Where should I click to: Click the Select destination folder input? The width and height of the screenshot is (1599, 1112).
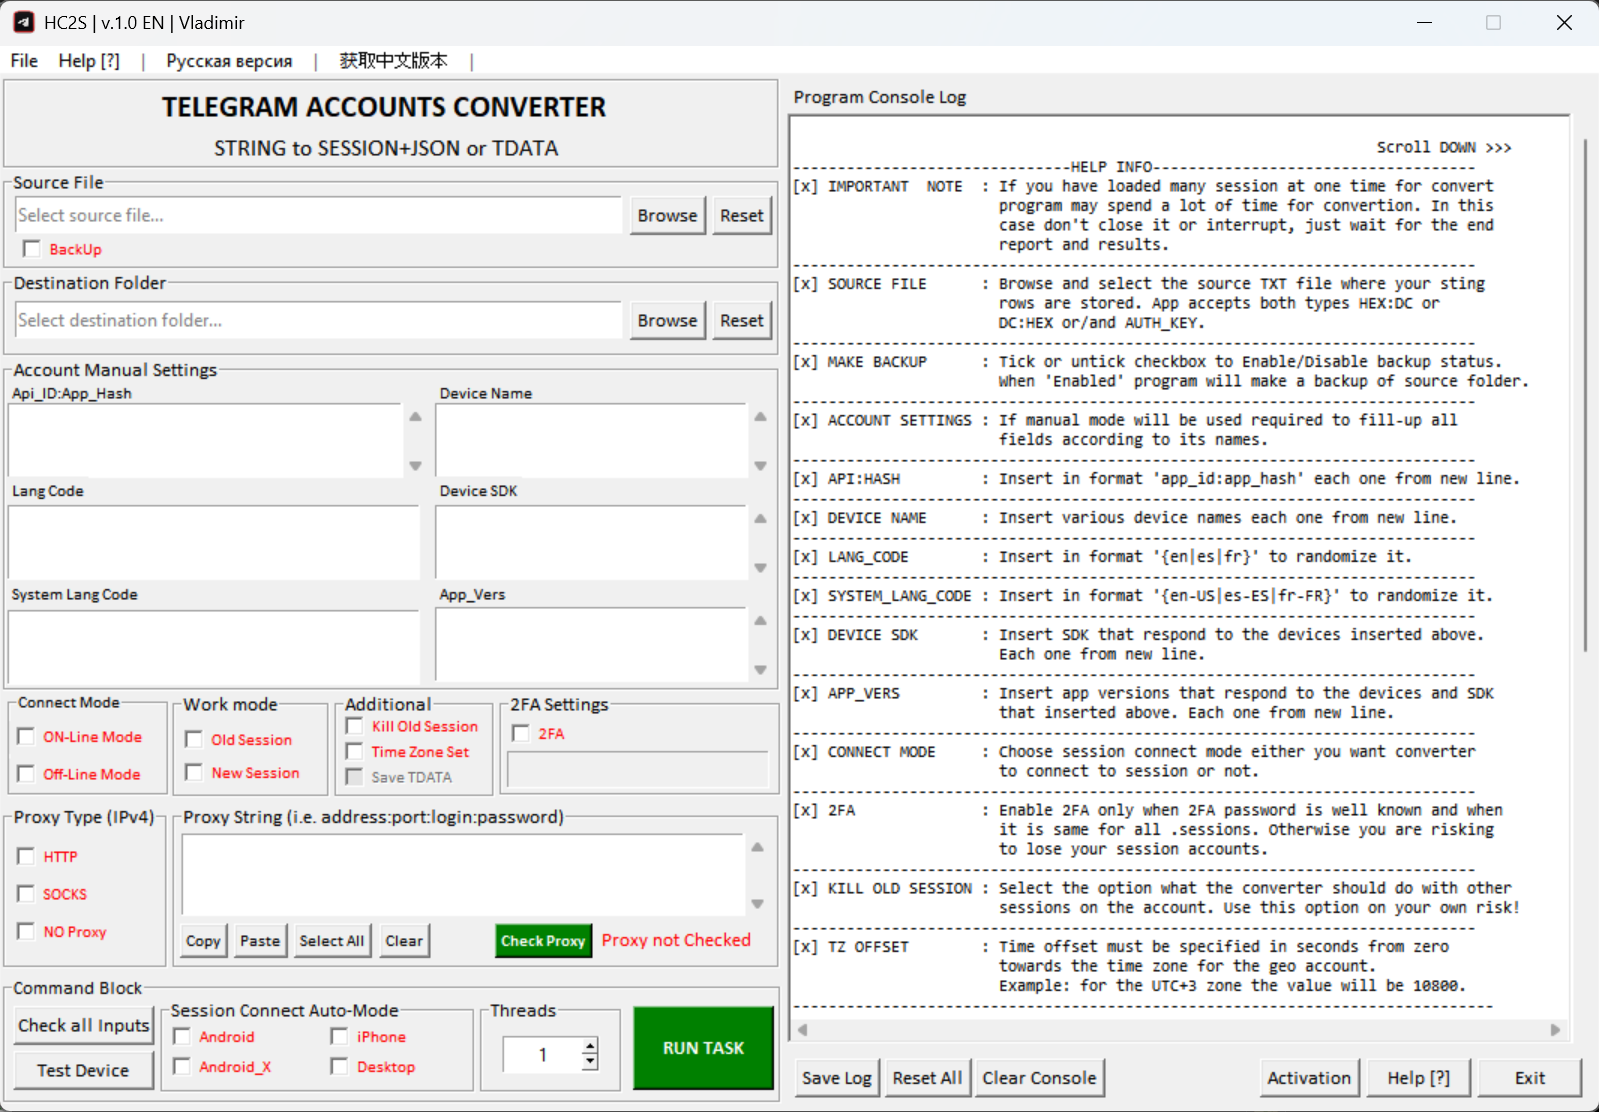tap(318, 320)
